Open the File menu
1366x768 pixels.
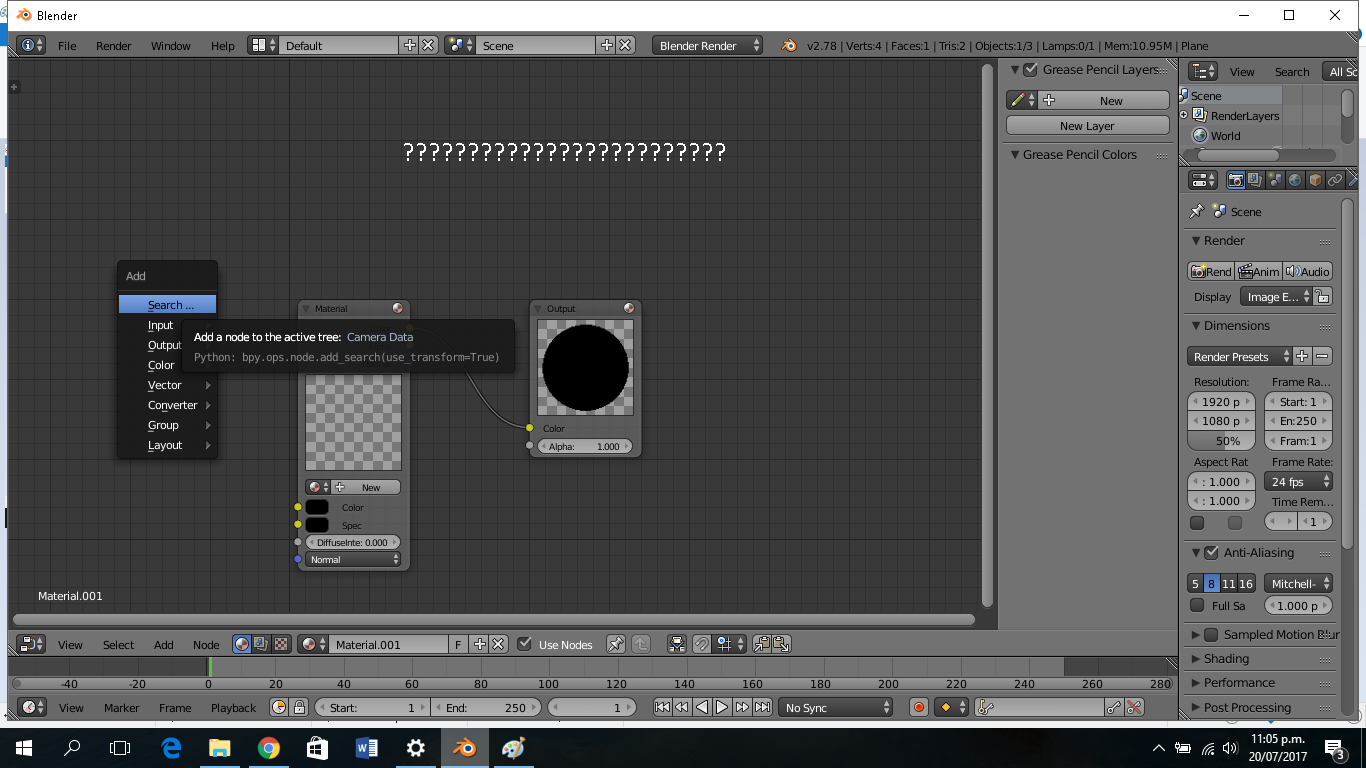(67, 46)
